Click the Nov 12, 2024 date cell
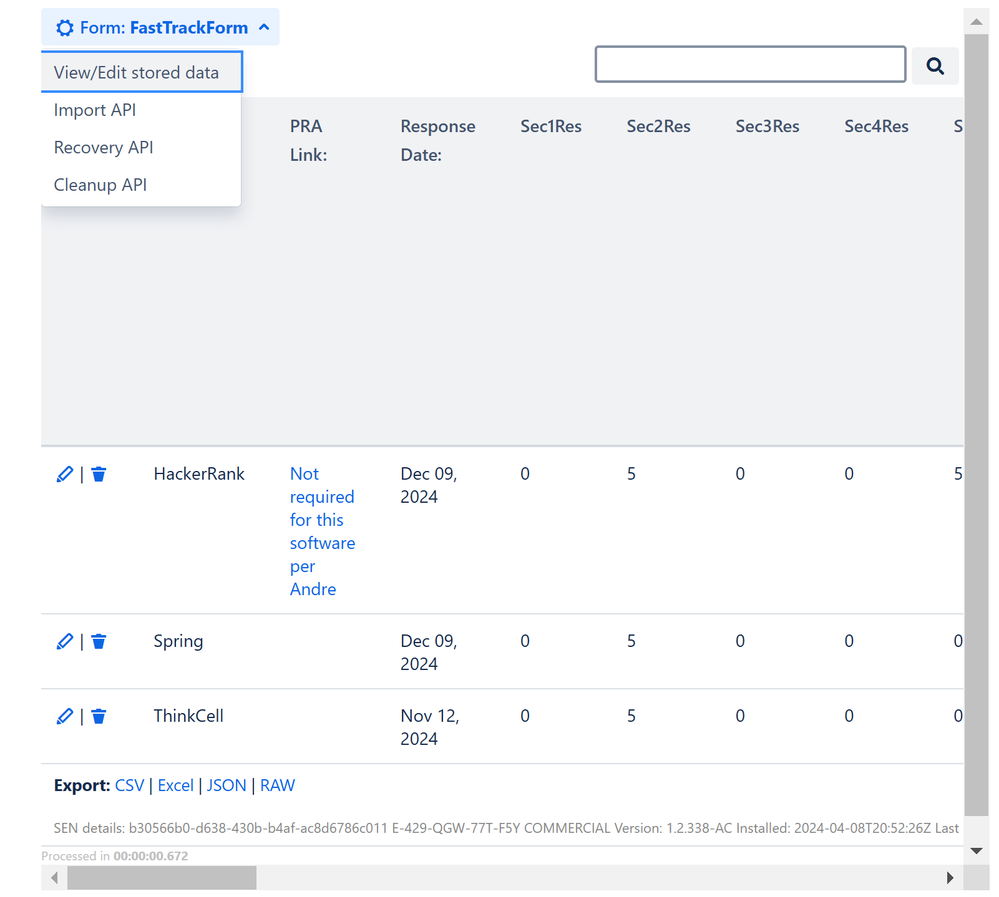Viewport: 999px width, 897px height. (430, 727)
